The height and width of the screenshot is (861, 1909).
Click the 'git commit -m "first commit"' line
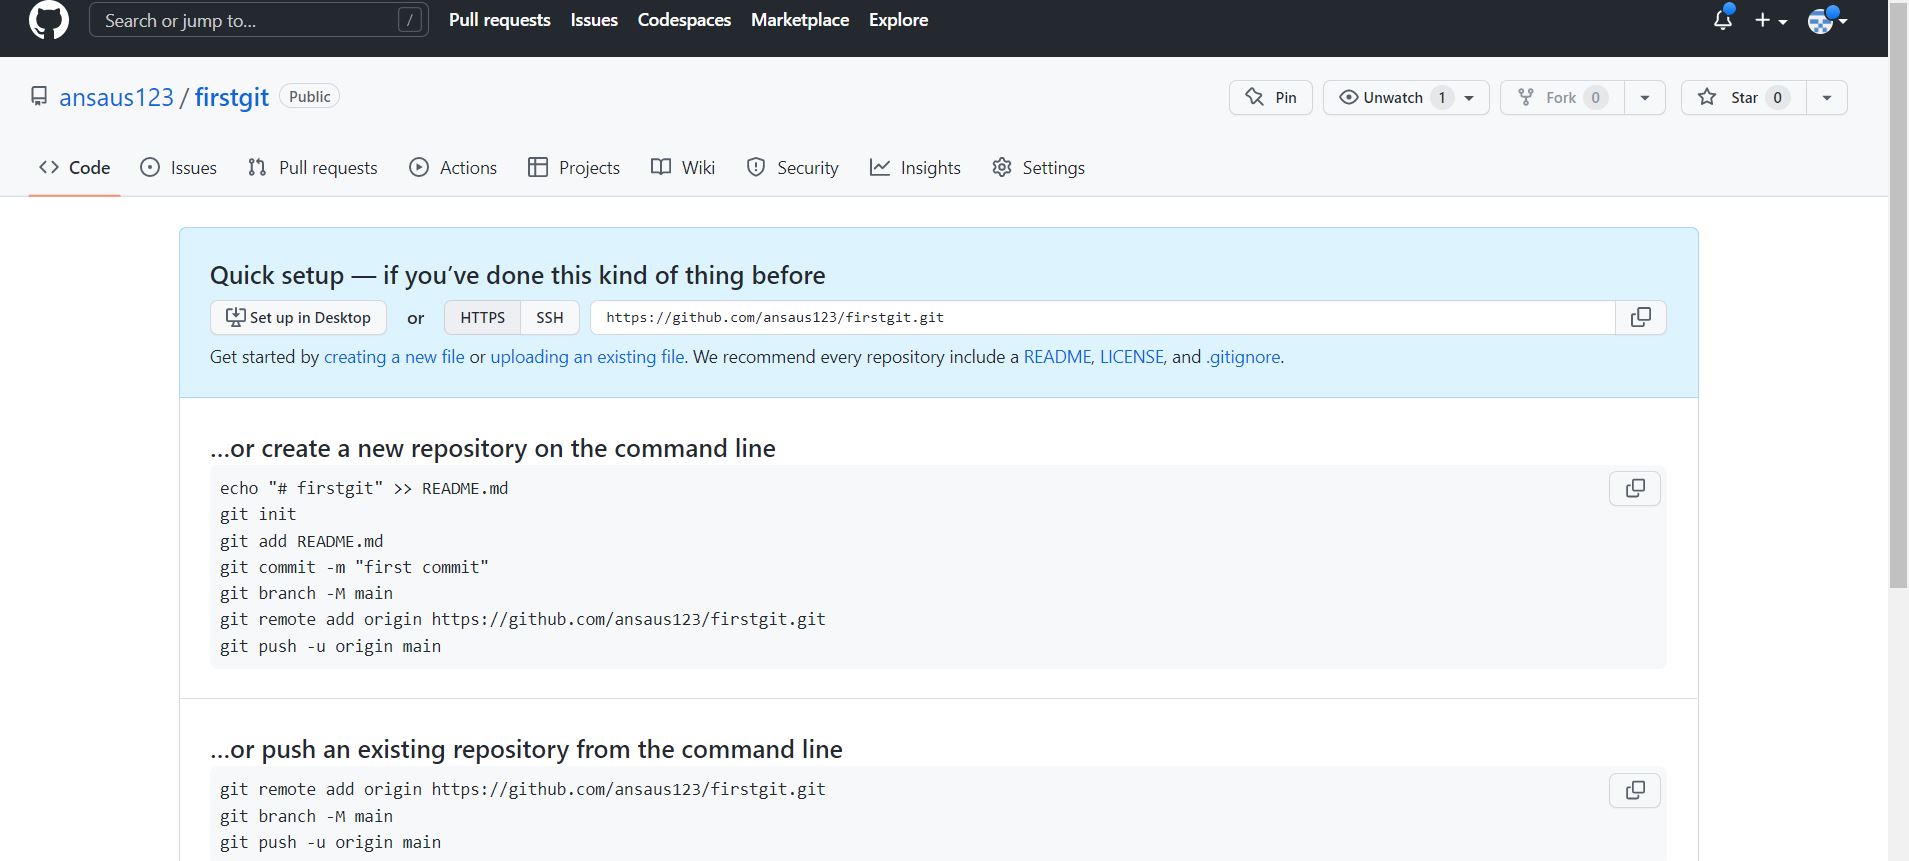pyautogui.click(x=354, y=567)
